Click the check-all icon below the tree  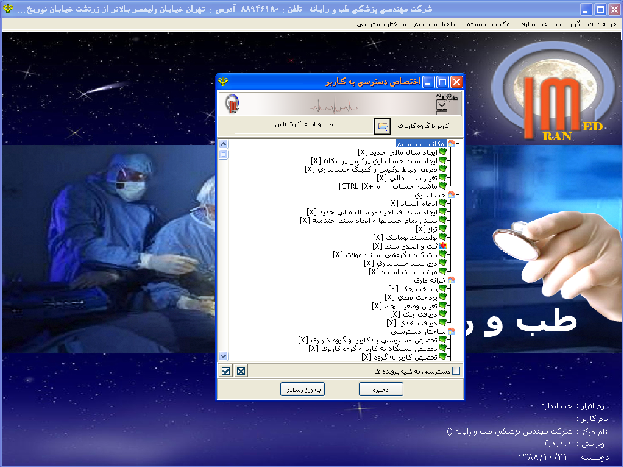(x=226, y=371)
